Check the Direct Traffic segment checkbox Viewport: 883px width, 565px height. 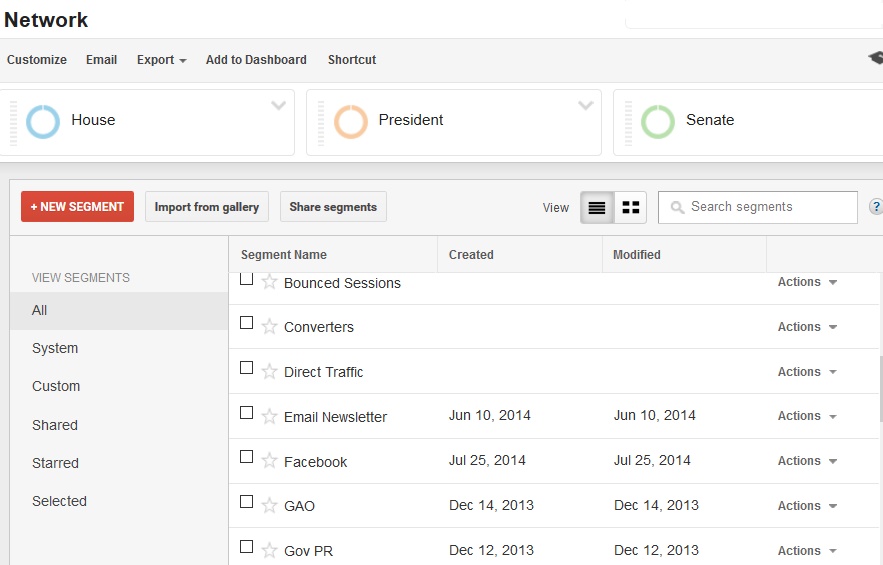[247, 368]
